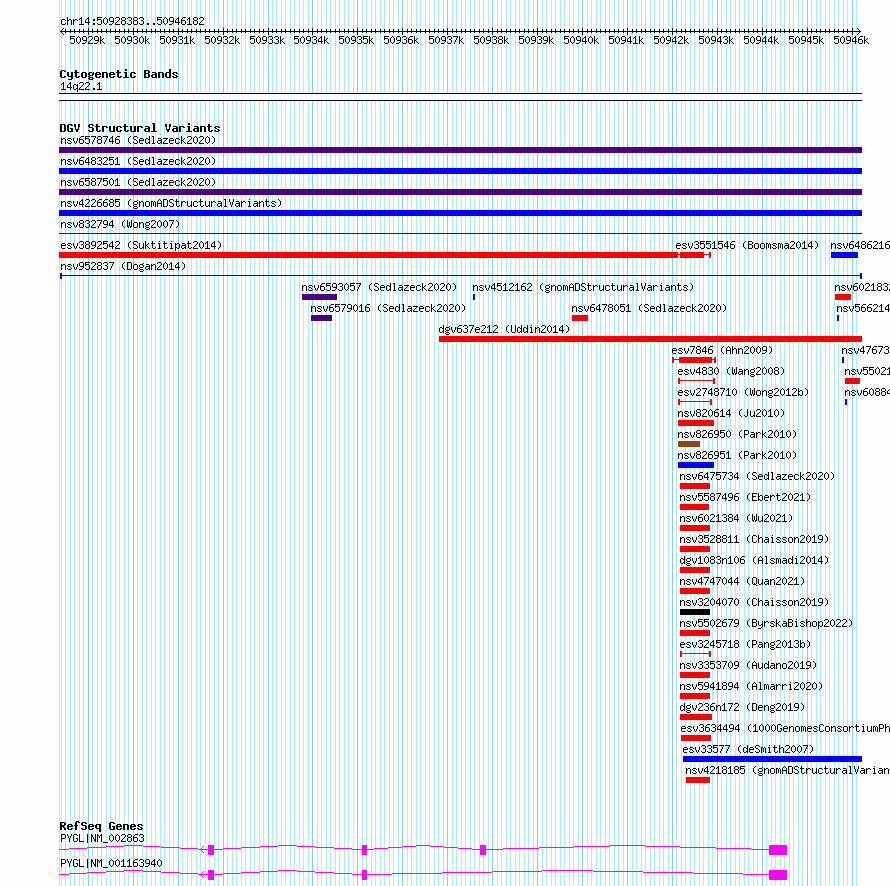Select nsv3353709 (Audano2019) label
Screen dimensions: 890x886
(748, 665)
